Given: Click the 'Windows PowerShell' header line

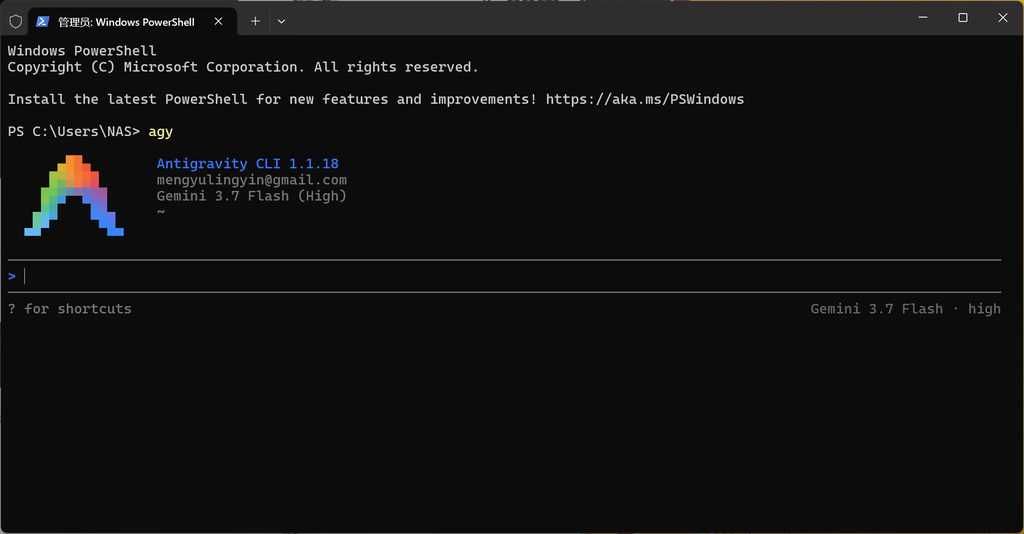Looking at the screenshot, I should (82, 51).
